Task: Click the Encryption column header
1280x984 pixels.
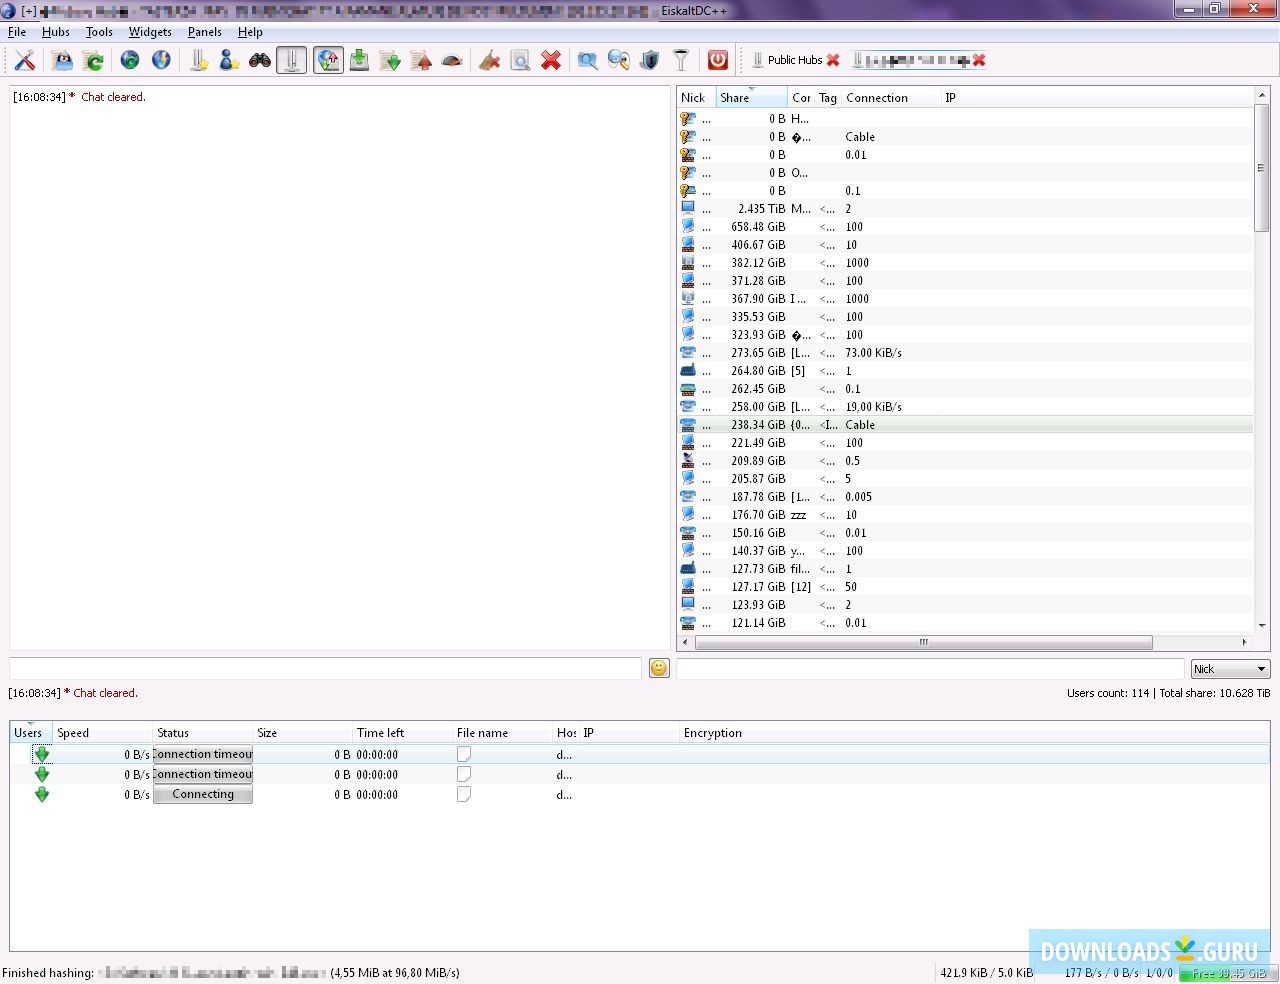Action: pos(974,733)
